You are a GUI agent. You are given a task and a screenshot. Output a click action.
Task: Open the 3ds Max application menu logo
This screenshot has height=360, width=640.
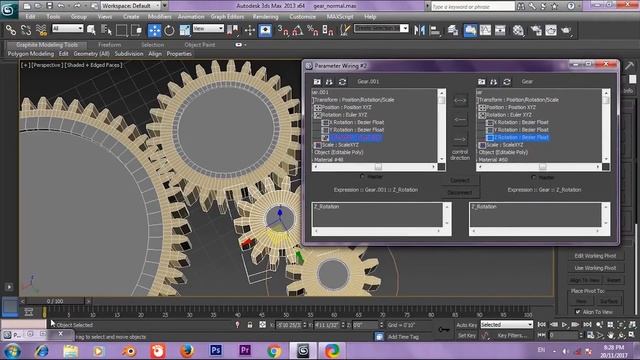(8, 9)
